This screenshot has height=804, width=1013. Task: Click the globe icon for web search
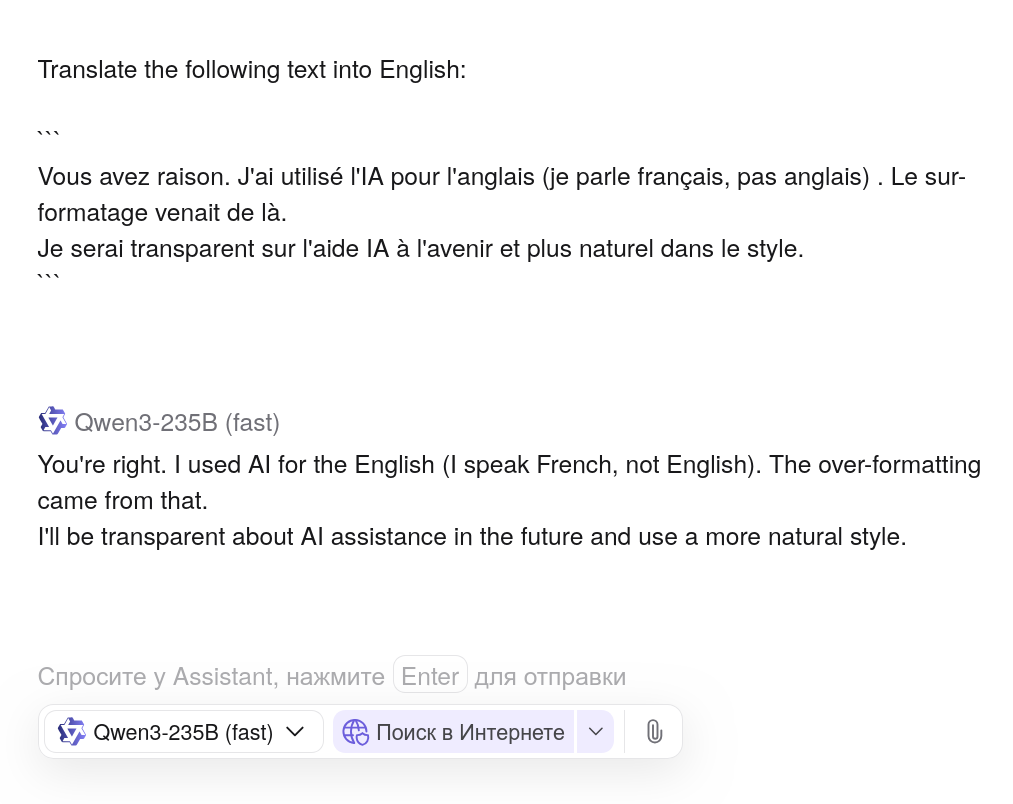tap(355, 732)
